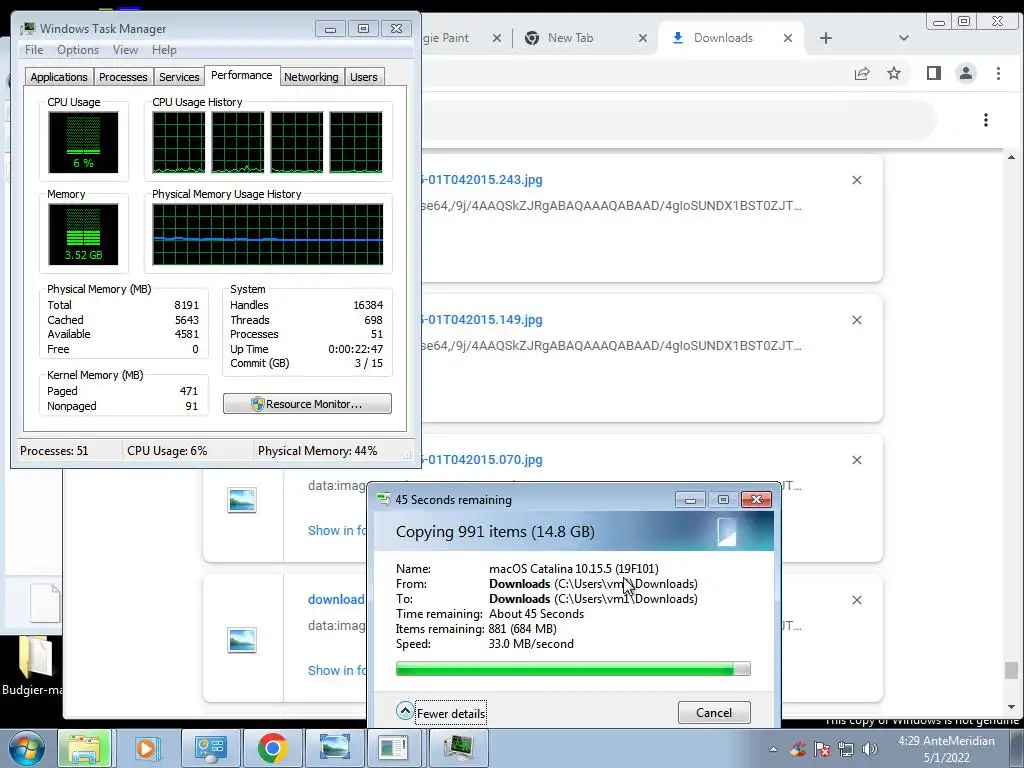Open the download link ending 01T042015.070.jpg

(x=483, y=459)
